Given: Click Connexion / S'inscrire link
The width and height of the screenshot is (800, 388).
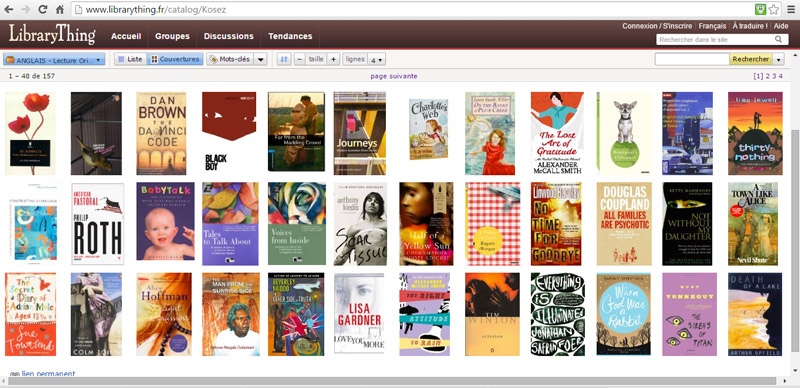Looking at the screenshot, I should (x=657, y=26).
